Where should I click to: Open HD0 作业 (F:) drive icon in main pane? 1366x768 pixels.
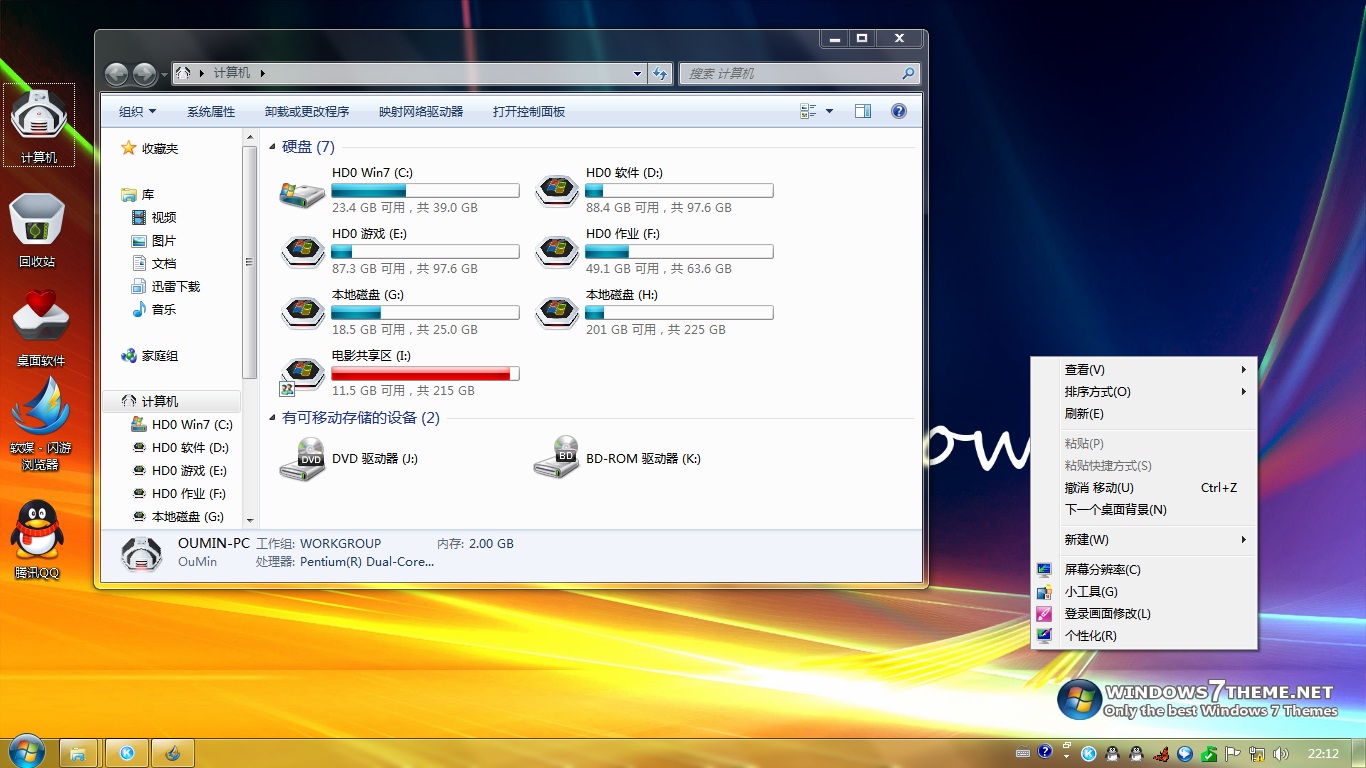[556, 252]
